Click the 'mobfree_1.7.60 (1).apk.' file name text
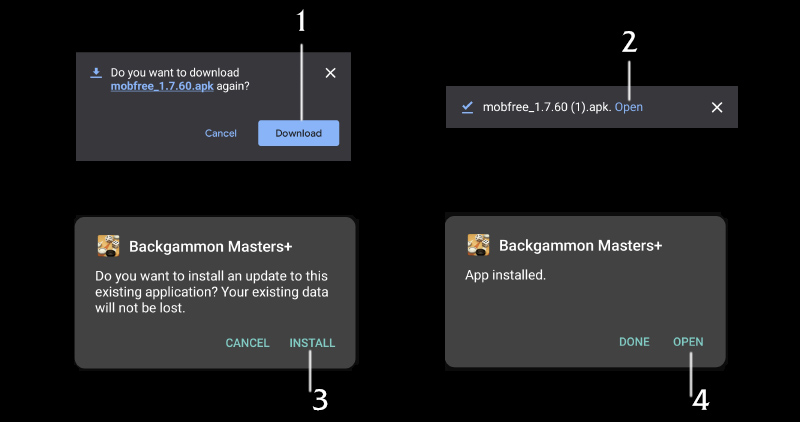 pos(547,107)
